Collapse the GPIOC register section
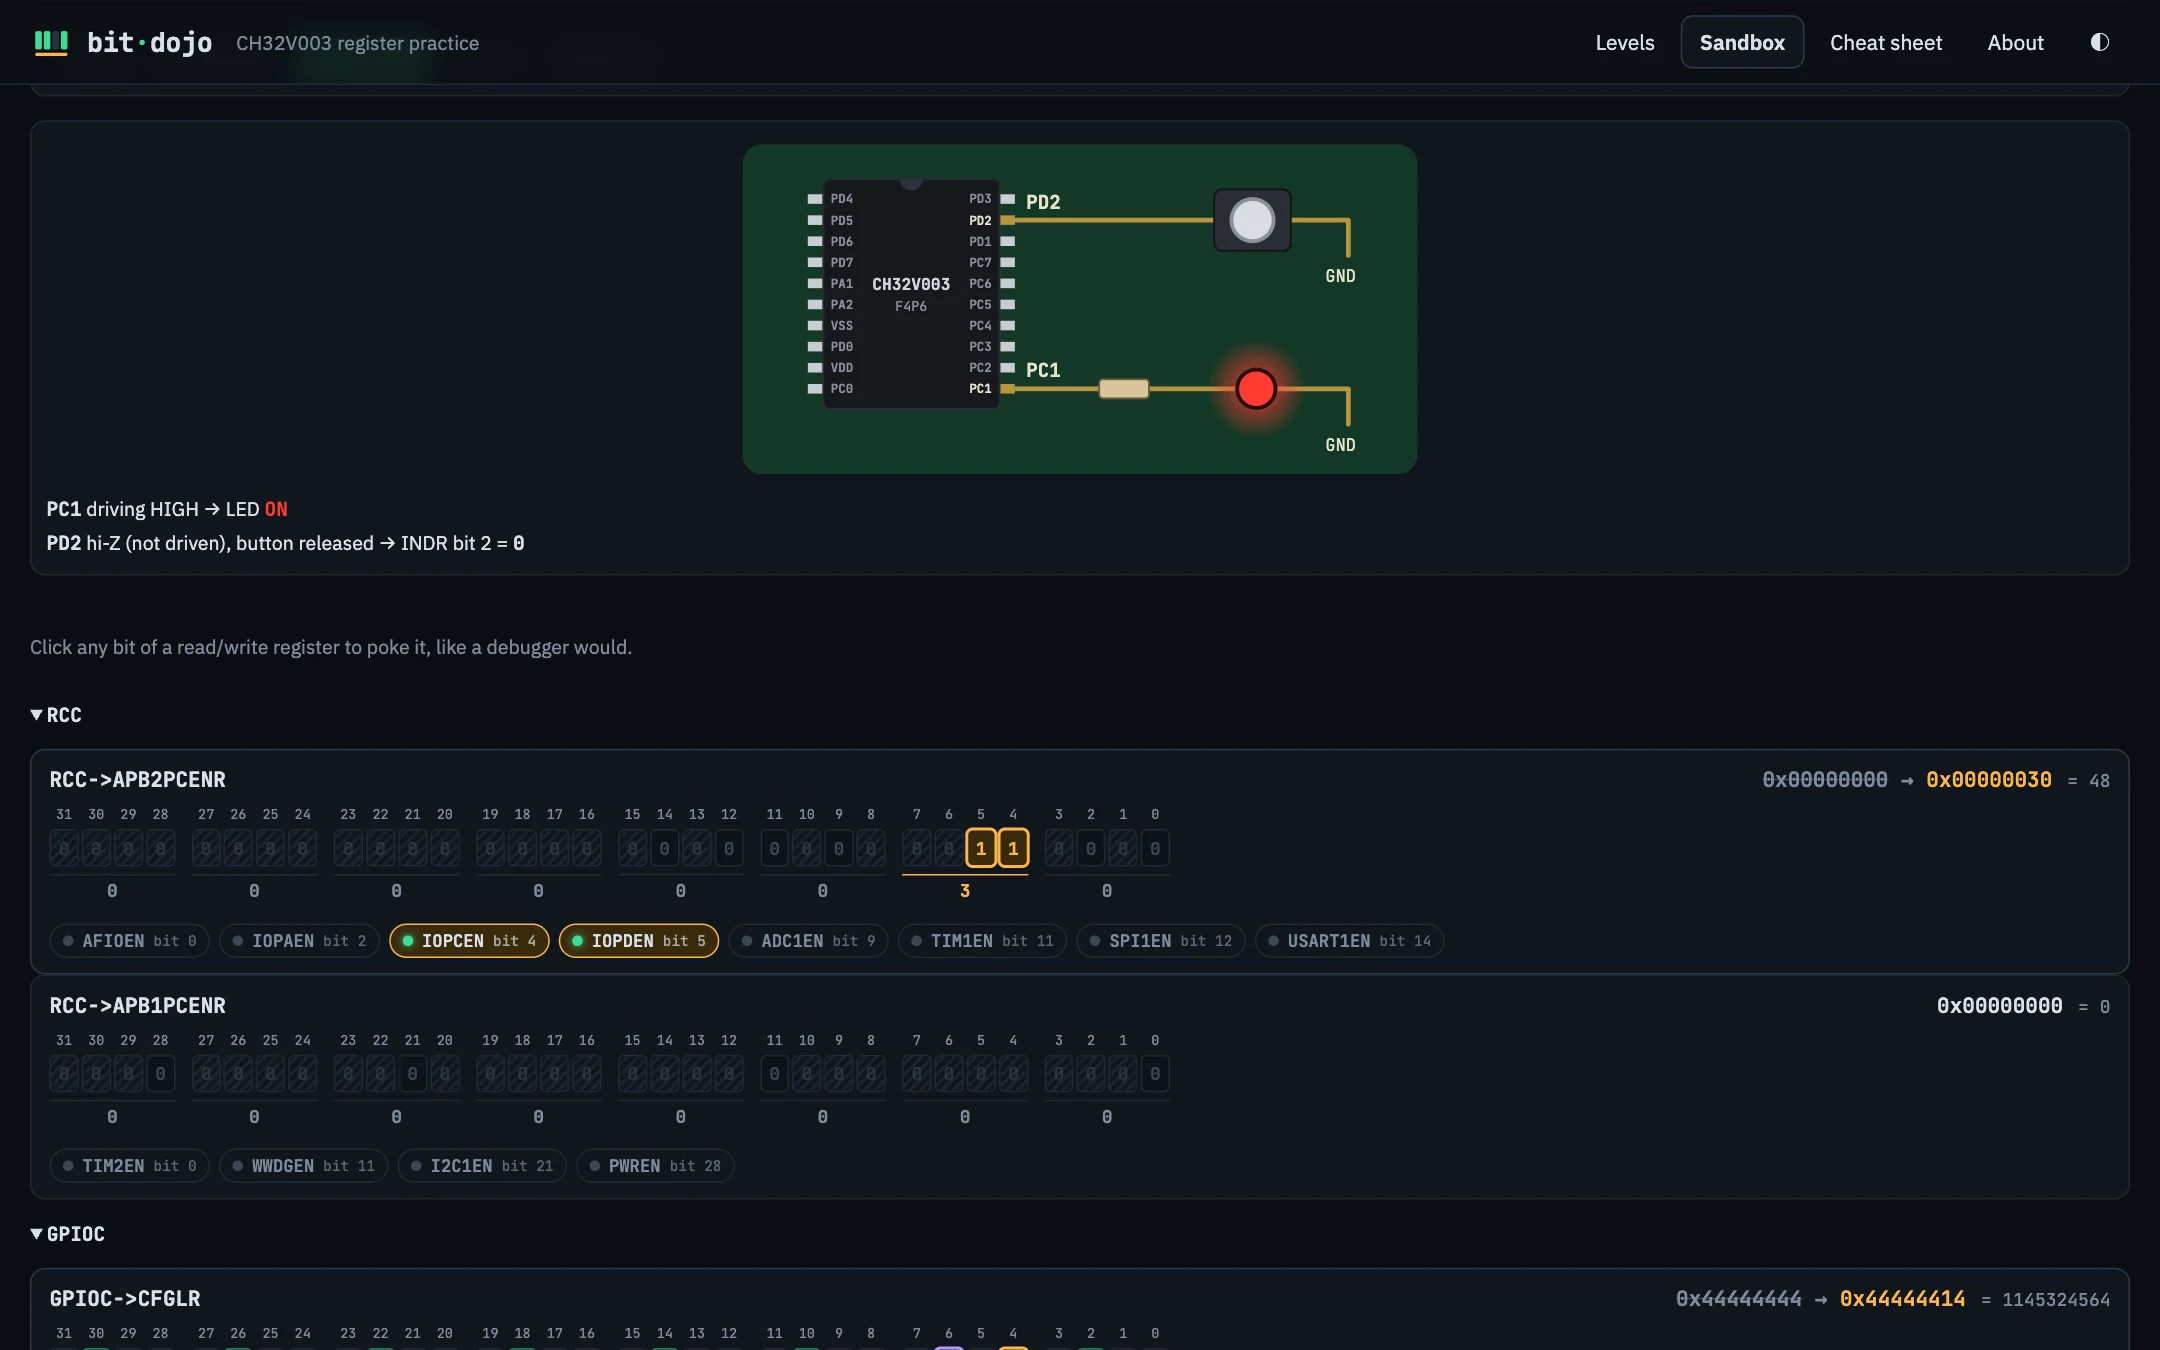Viewport: 2160px width, 1350px height. click(68, 1234)
